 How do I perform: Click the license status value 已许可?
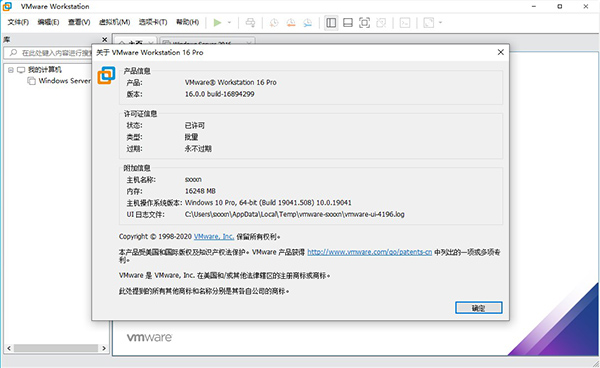[195, 125]
